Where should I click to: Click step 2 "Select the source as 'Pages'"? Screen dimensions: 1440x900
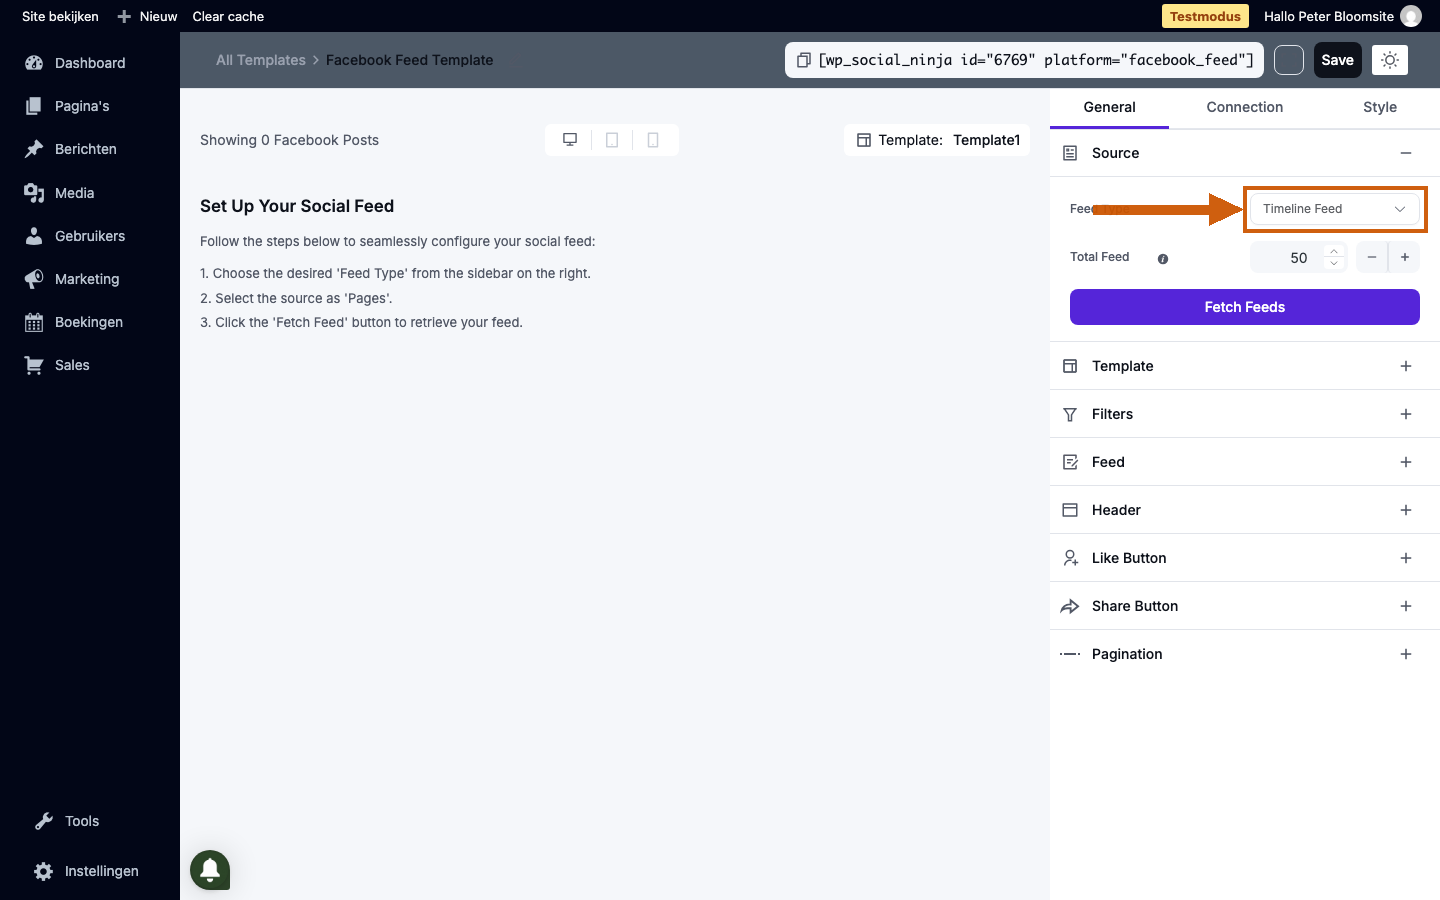296,298
